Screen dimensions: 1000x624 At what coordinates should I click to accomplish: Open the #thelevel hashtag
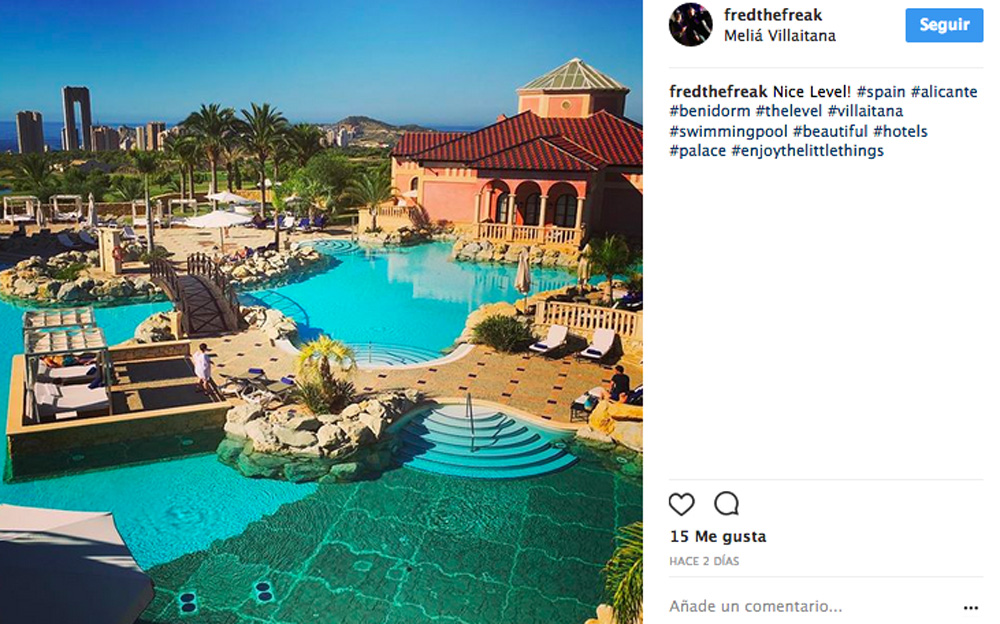[789, 111]
